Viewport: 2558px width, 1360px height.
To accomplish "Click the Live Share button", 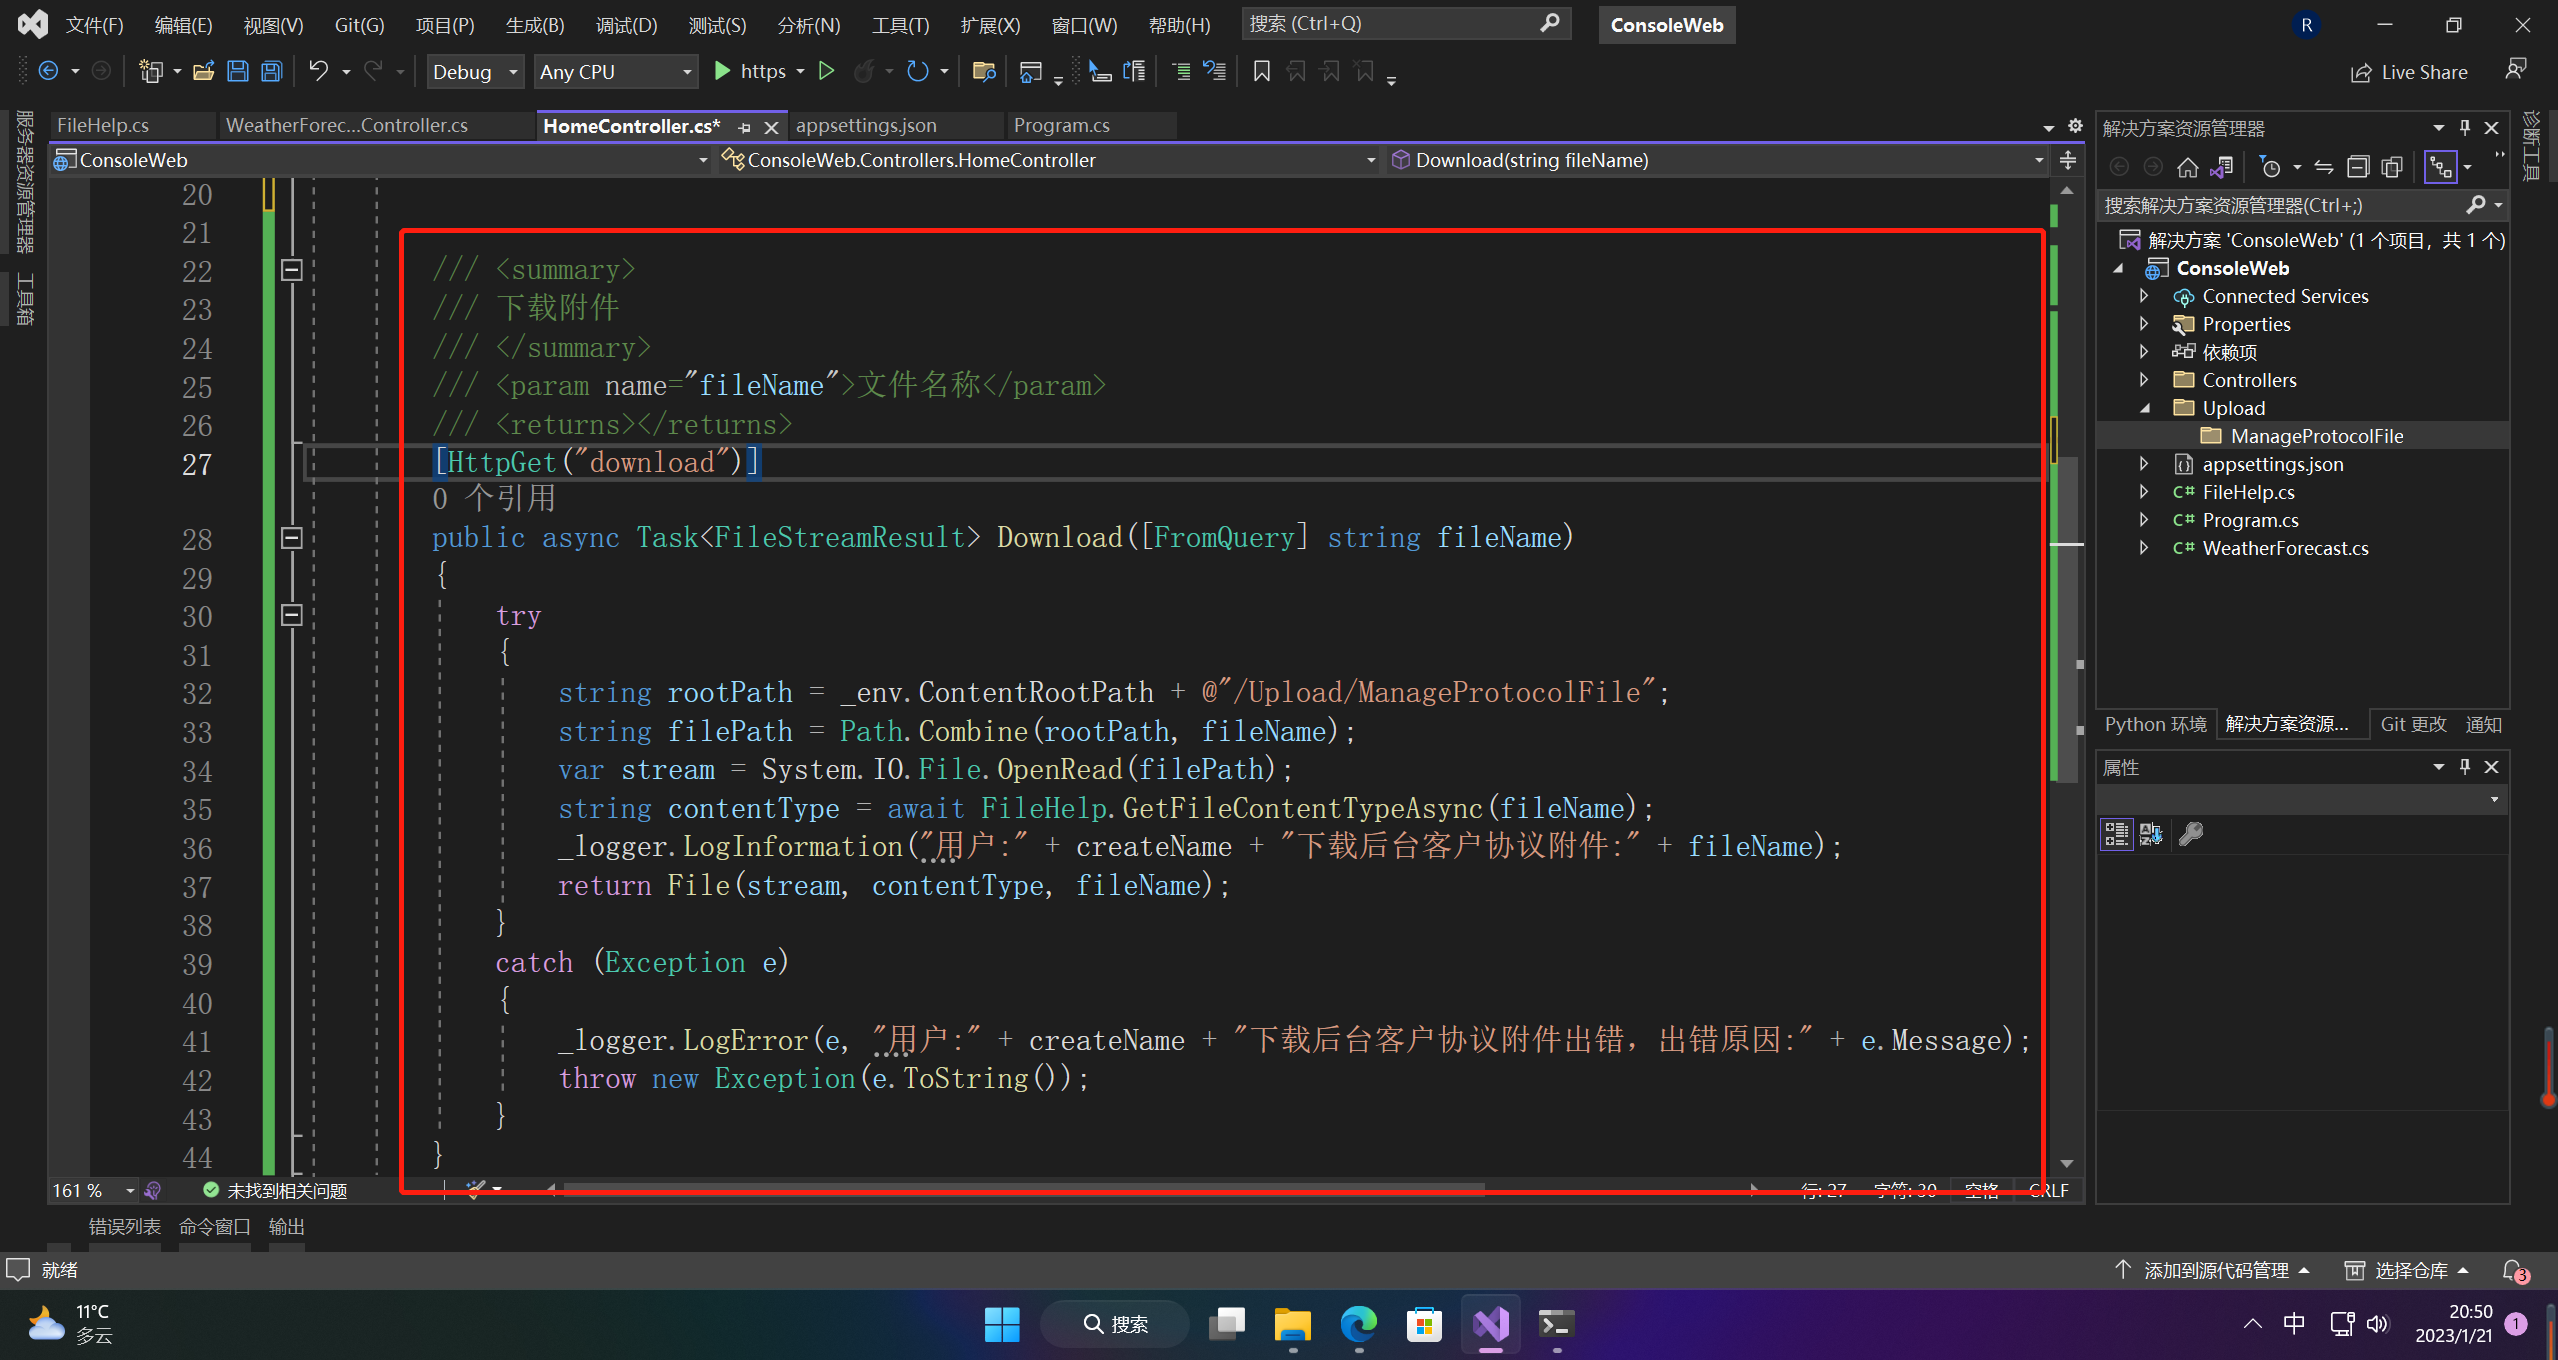I will [x=2409, y=72].
